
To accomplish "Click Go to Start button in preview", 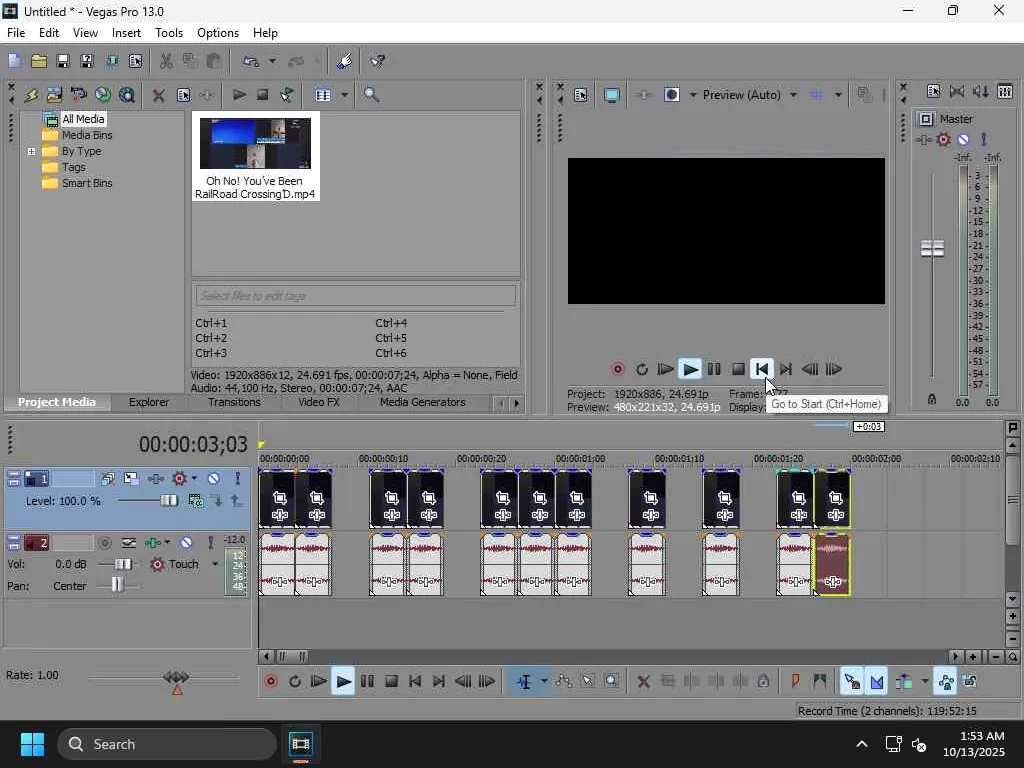I will [x=761, y=369].
